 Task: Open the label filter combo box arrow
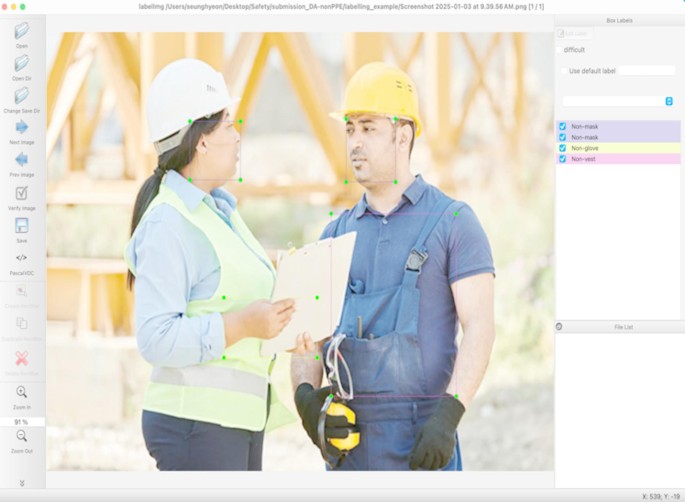click(669, 101)
